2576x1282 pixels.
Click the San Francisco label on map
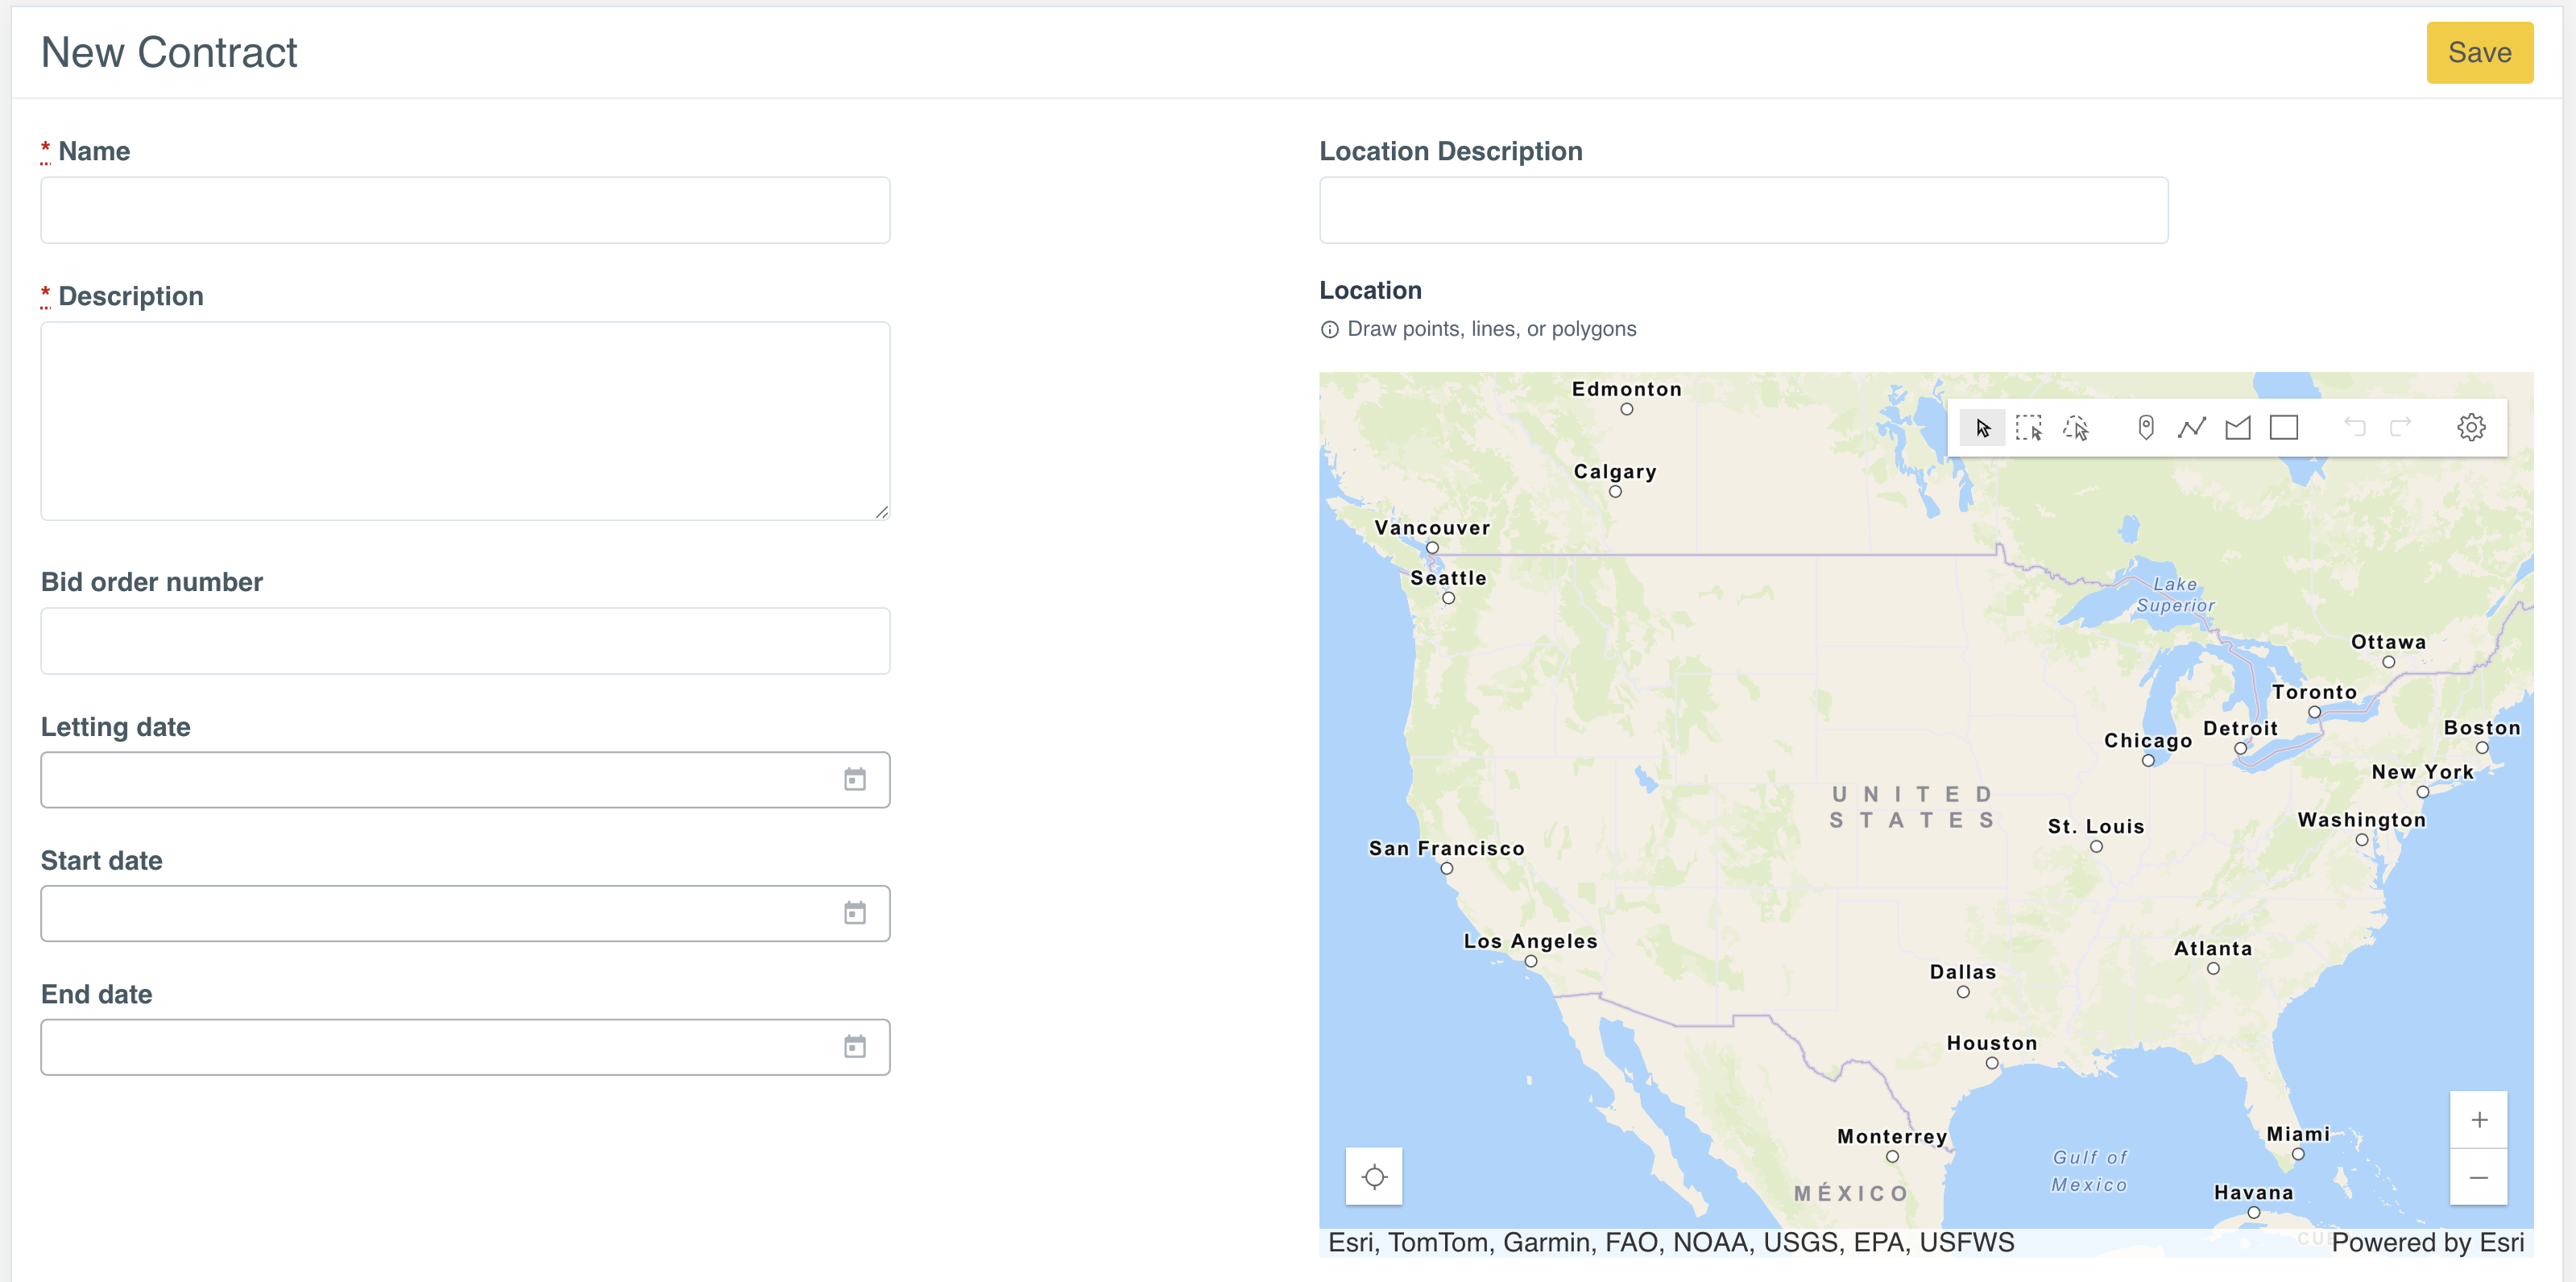1447,848
